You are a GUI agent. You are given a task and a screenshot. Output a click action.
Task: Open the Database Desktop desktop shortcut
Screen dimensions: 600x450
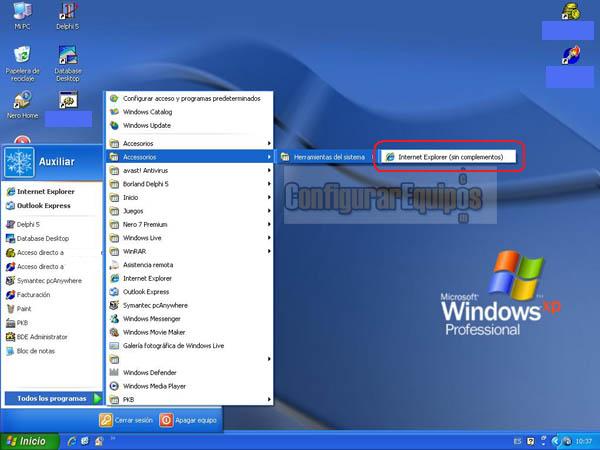pyautogui.click(x=68, y=64)
